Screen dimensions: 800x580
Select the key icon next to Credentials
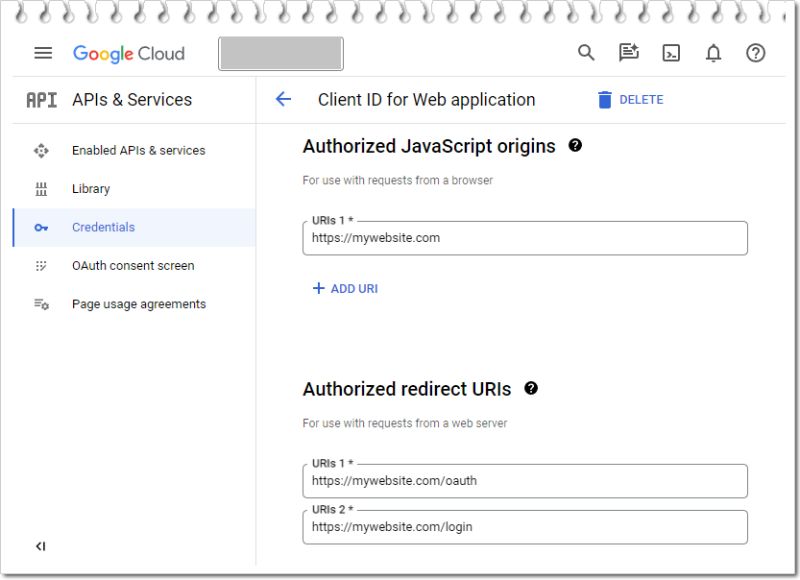pyautogui.click(x=40, y=227)
